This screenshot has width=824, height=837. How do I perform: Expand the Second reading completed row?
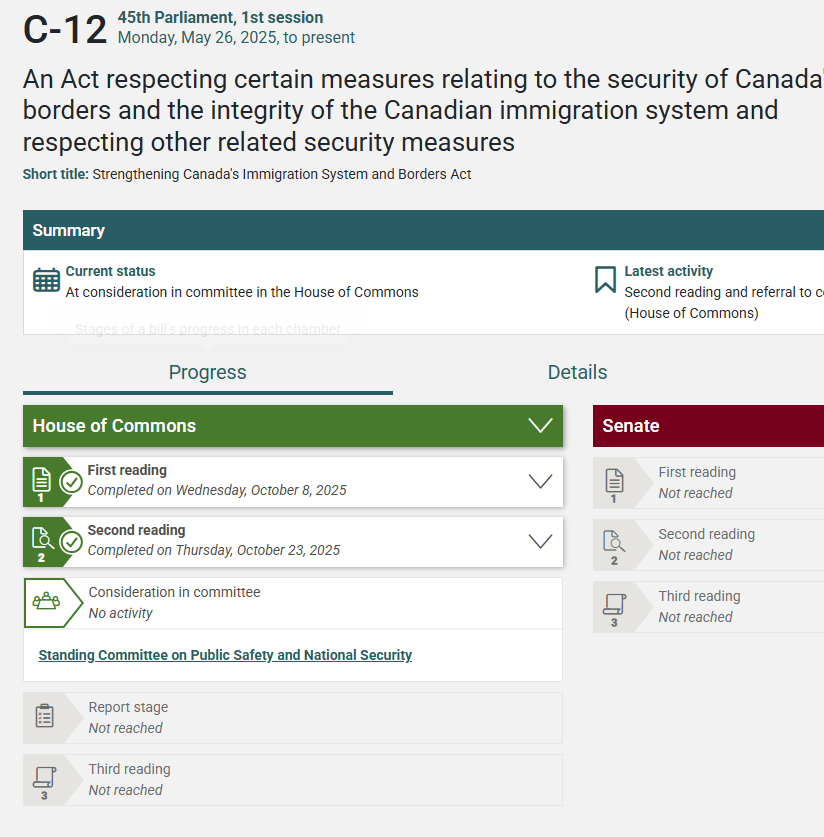[x=540, y=541]
